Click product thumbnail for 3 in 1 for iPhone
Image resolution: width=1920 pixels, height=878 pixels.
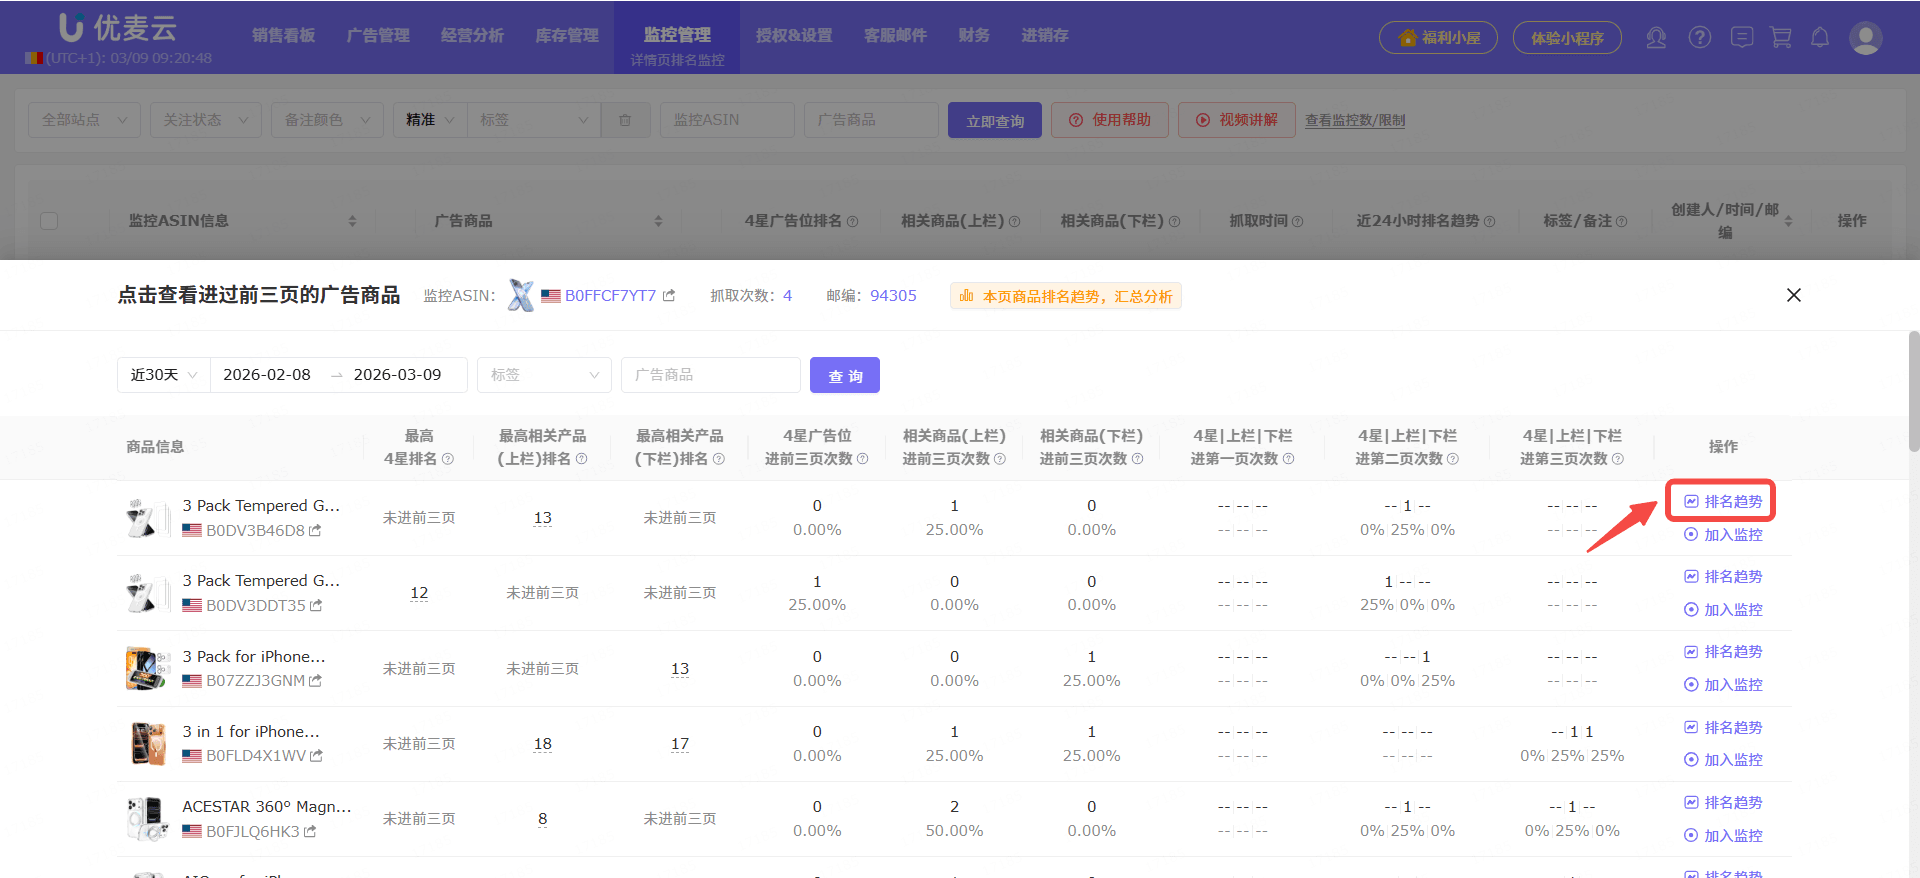(x=149, y=744)
